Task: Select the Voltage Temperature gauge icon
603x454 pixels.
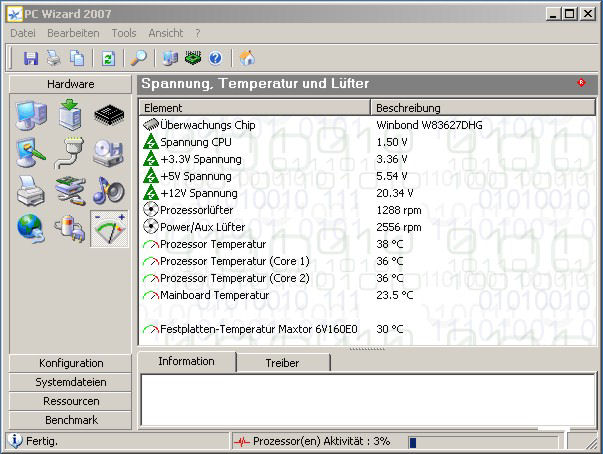Action: [x=109, y=229]
